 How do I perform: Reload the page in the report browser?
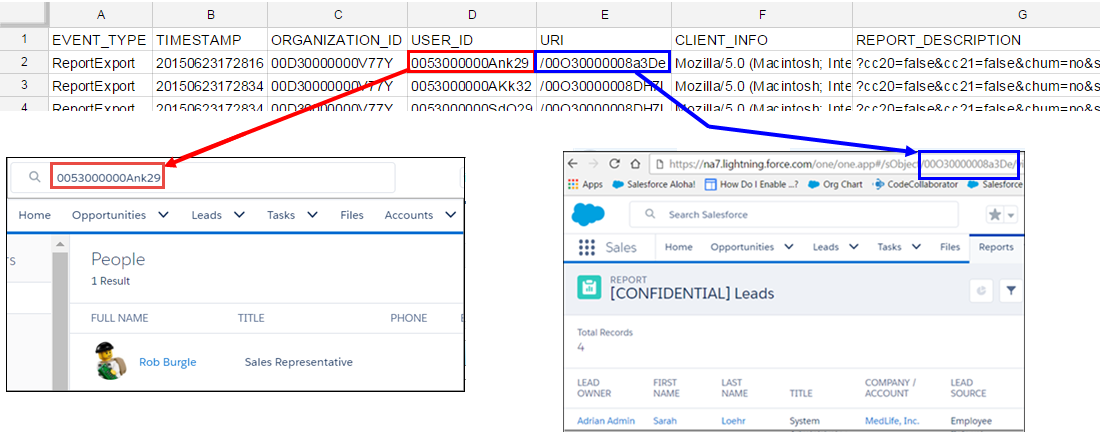click(615, 163)
